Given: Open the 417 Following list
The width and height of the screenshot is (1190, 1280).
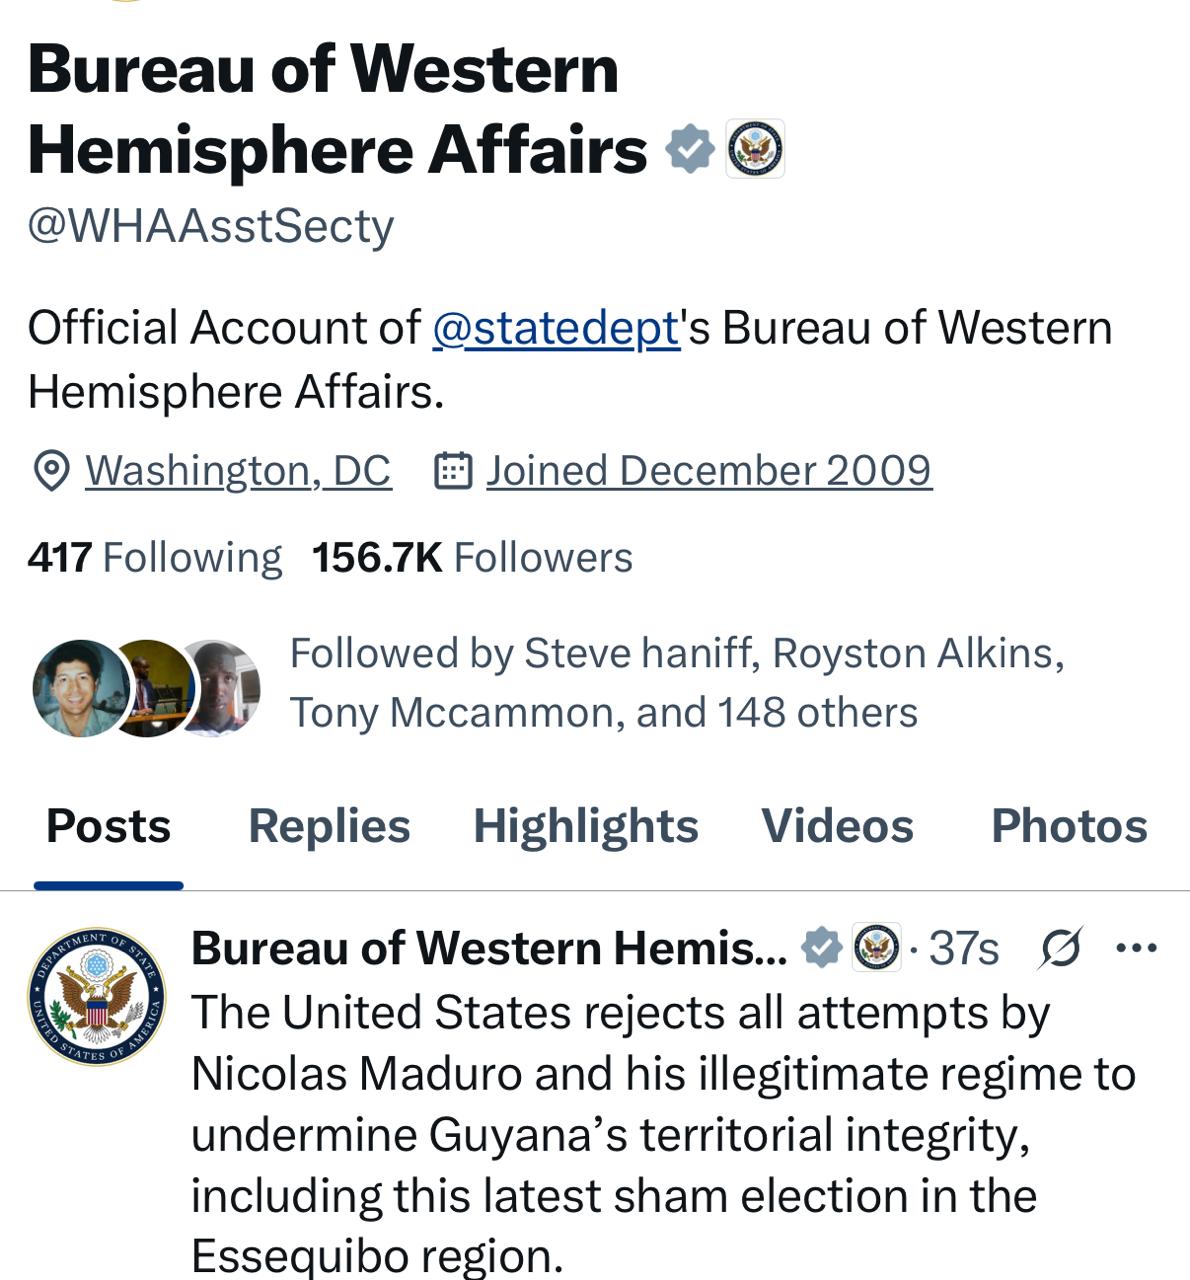Looking at the screenshot, I should (x=154, y=557).
